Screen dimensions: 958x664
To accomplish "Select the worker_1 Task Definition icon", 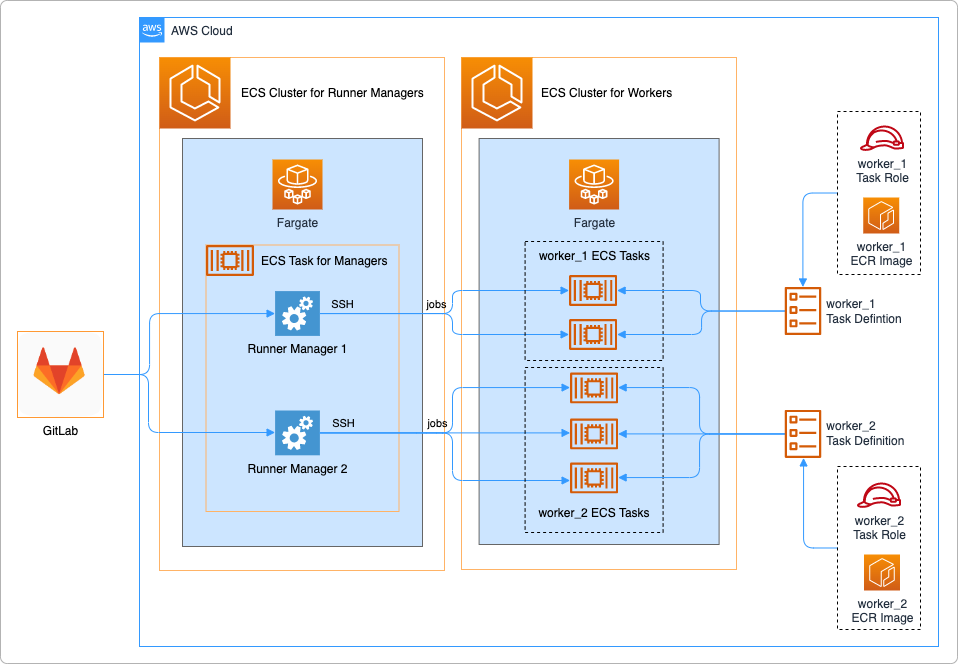I will tap(802, 311).
